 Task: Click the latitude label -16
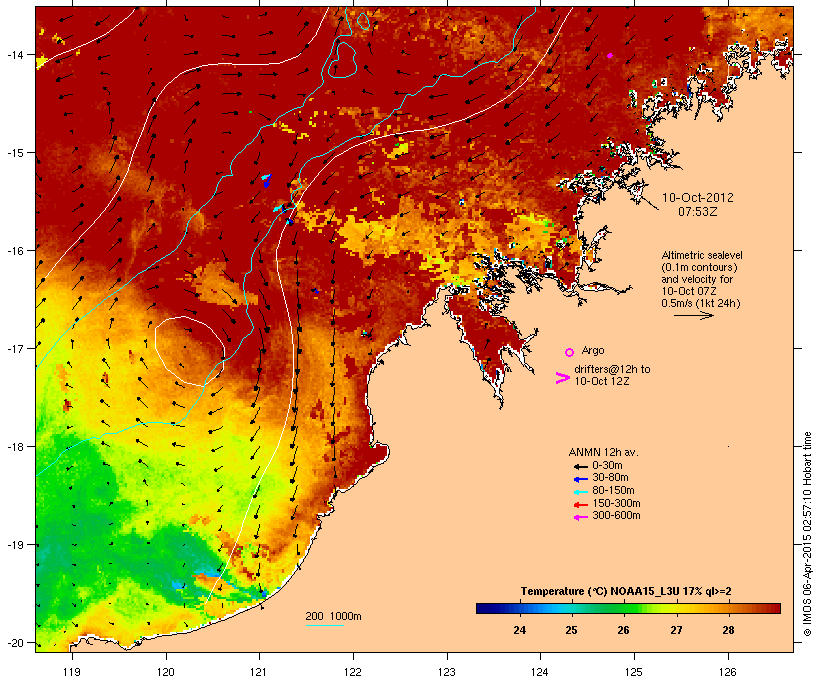click(x=14, y=251)
